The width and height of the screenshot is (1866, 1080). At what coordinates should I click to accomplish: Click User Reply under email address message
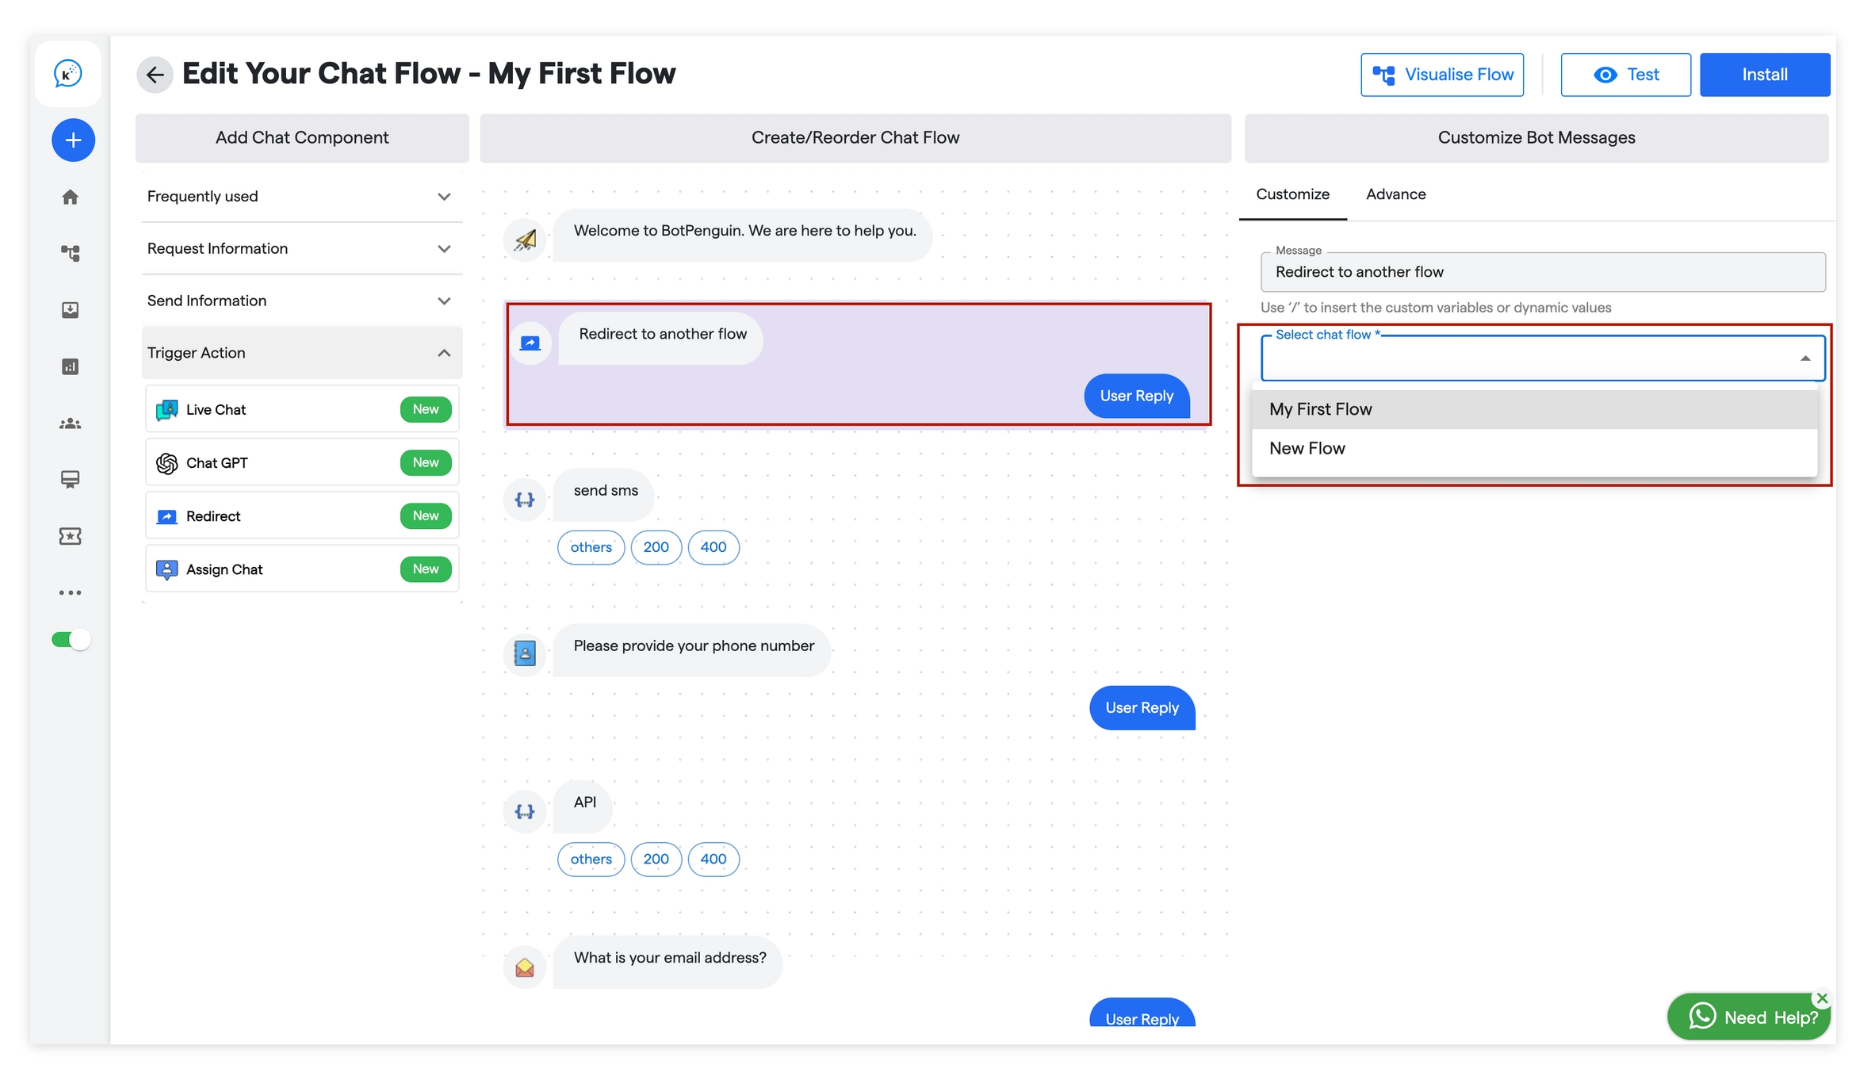tap(1142, 1014)
